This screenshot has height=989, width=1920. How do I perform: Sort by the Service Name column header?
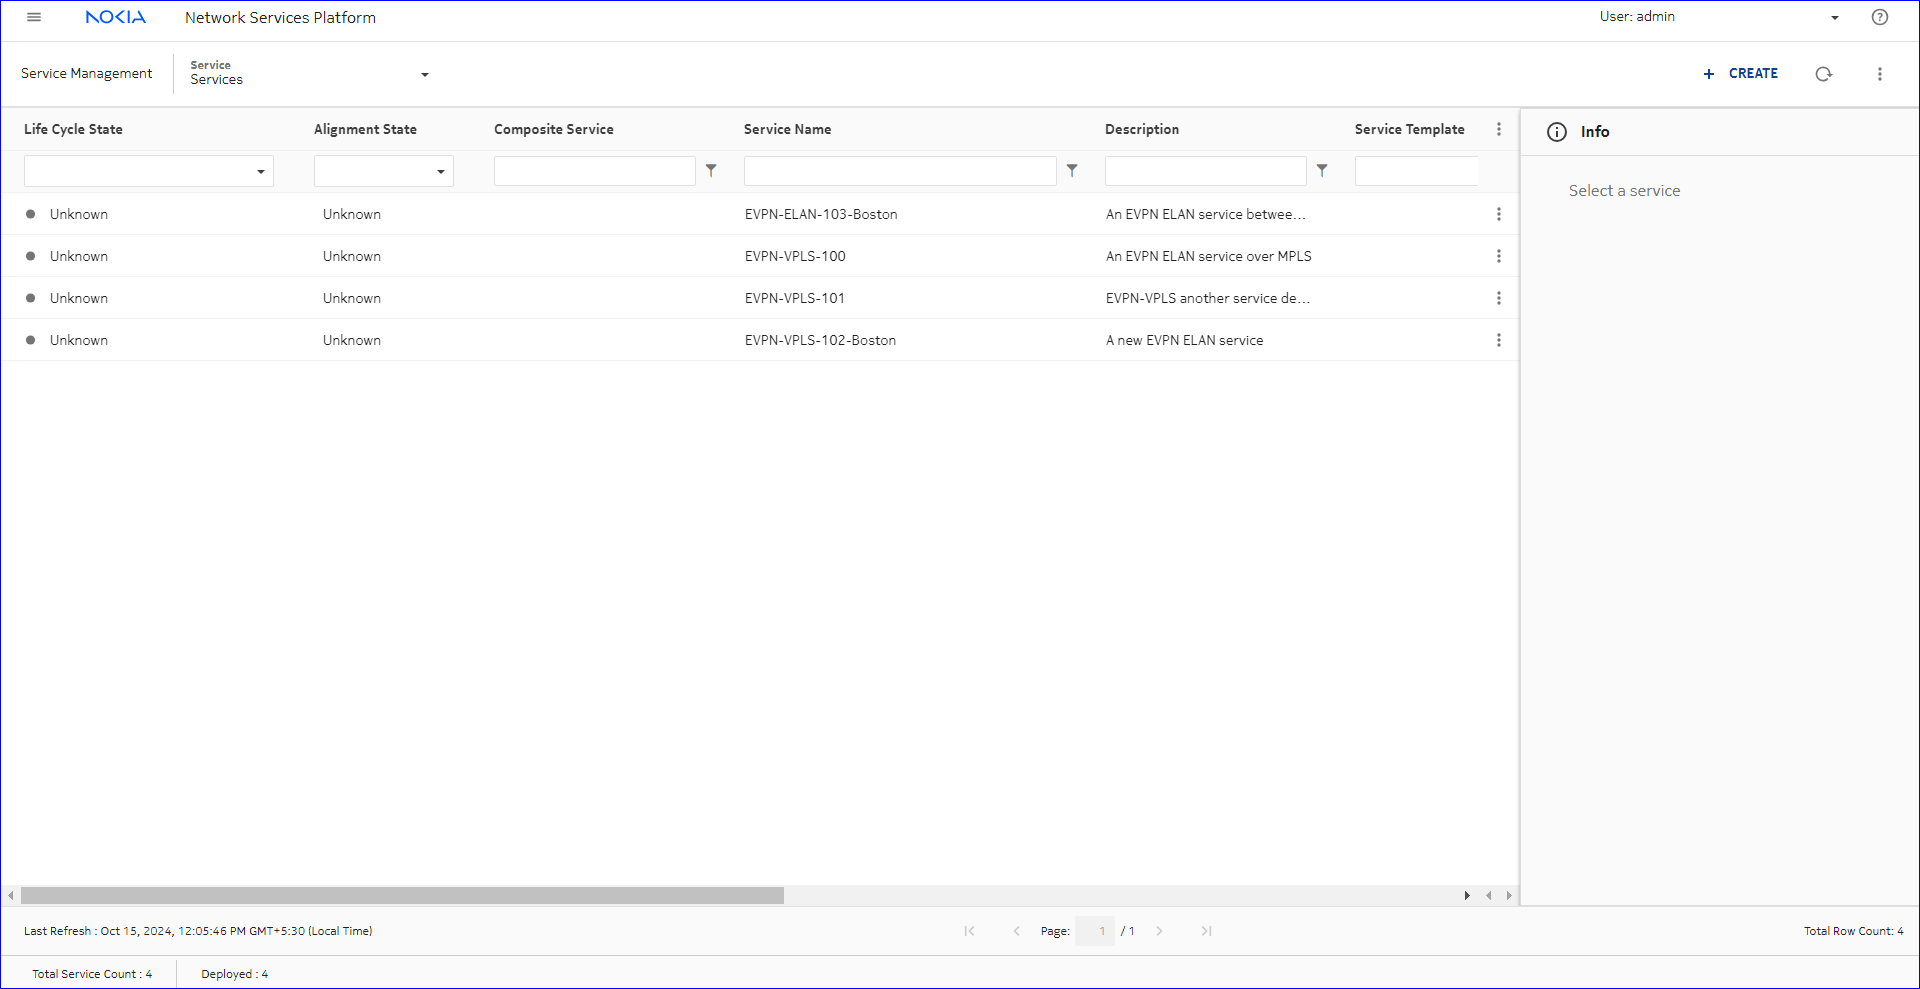tap(787, 129)
